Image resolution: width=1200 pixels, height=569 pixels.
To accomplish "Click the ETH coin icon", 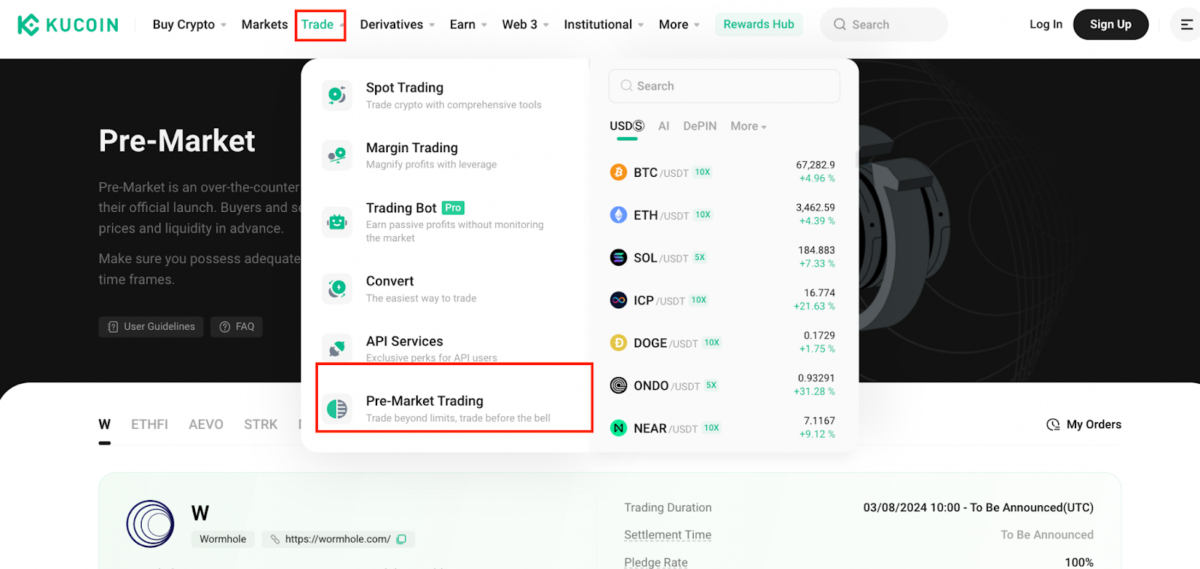I will point(618,215).
